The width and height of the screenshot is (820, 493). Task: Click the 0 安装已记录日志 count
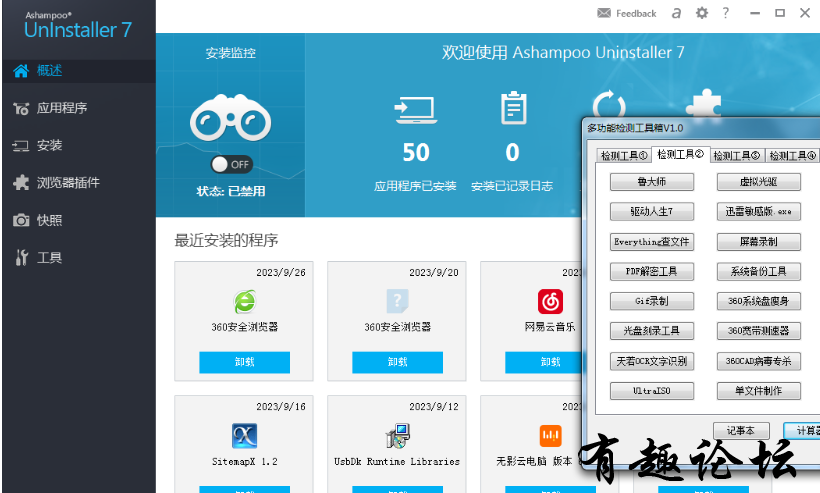(512, 153)
